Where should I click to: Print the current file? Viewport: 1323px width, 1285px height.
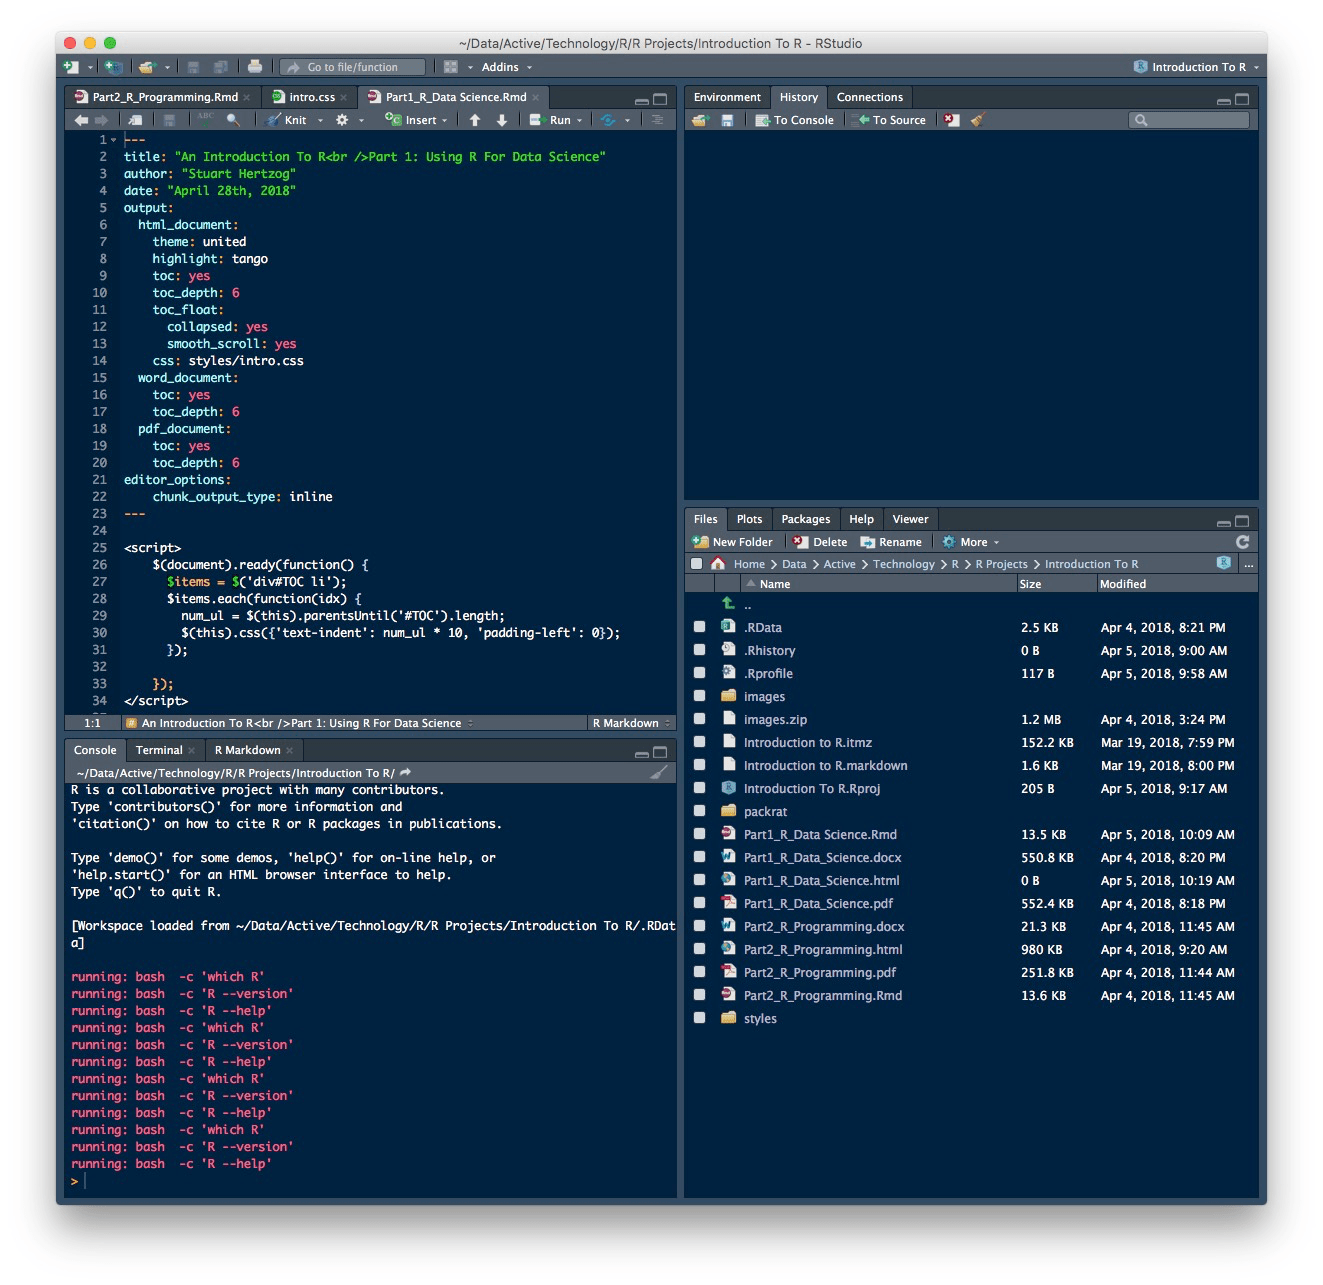pyautogui.click(x=255, y=67)
